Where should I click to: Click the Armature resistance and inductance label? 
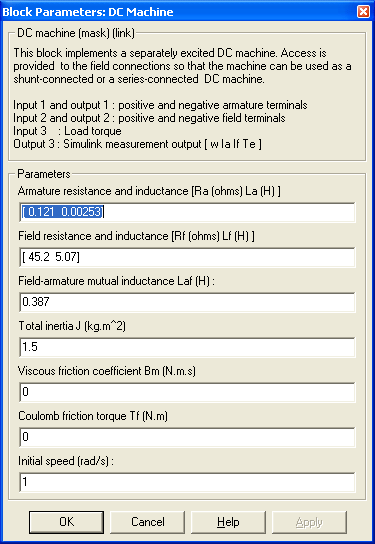tap(149, 191)
